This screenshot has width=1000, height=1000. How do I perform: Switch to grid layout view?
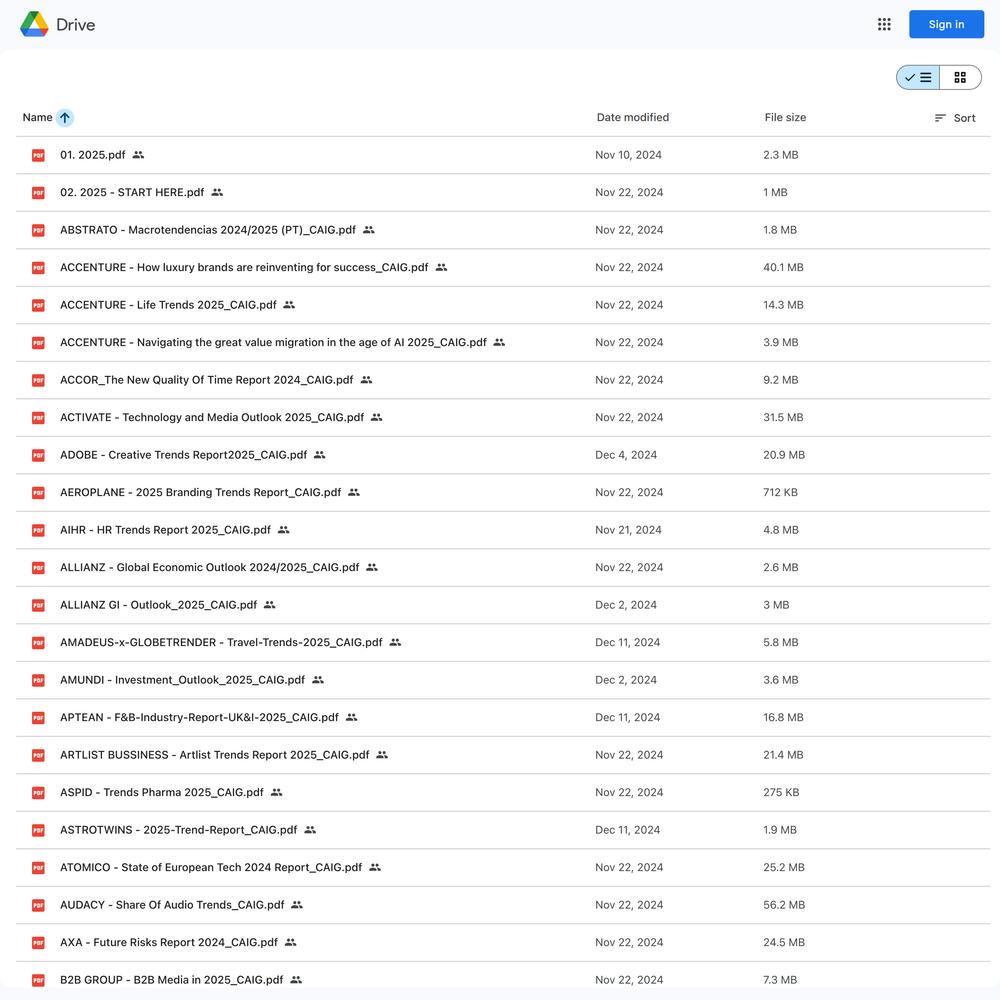[x=960, y=78]
